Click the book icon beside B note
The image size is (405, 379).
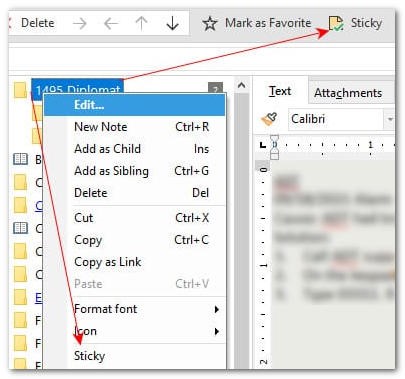[20, 160]
